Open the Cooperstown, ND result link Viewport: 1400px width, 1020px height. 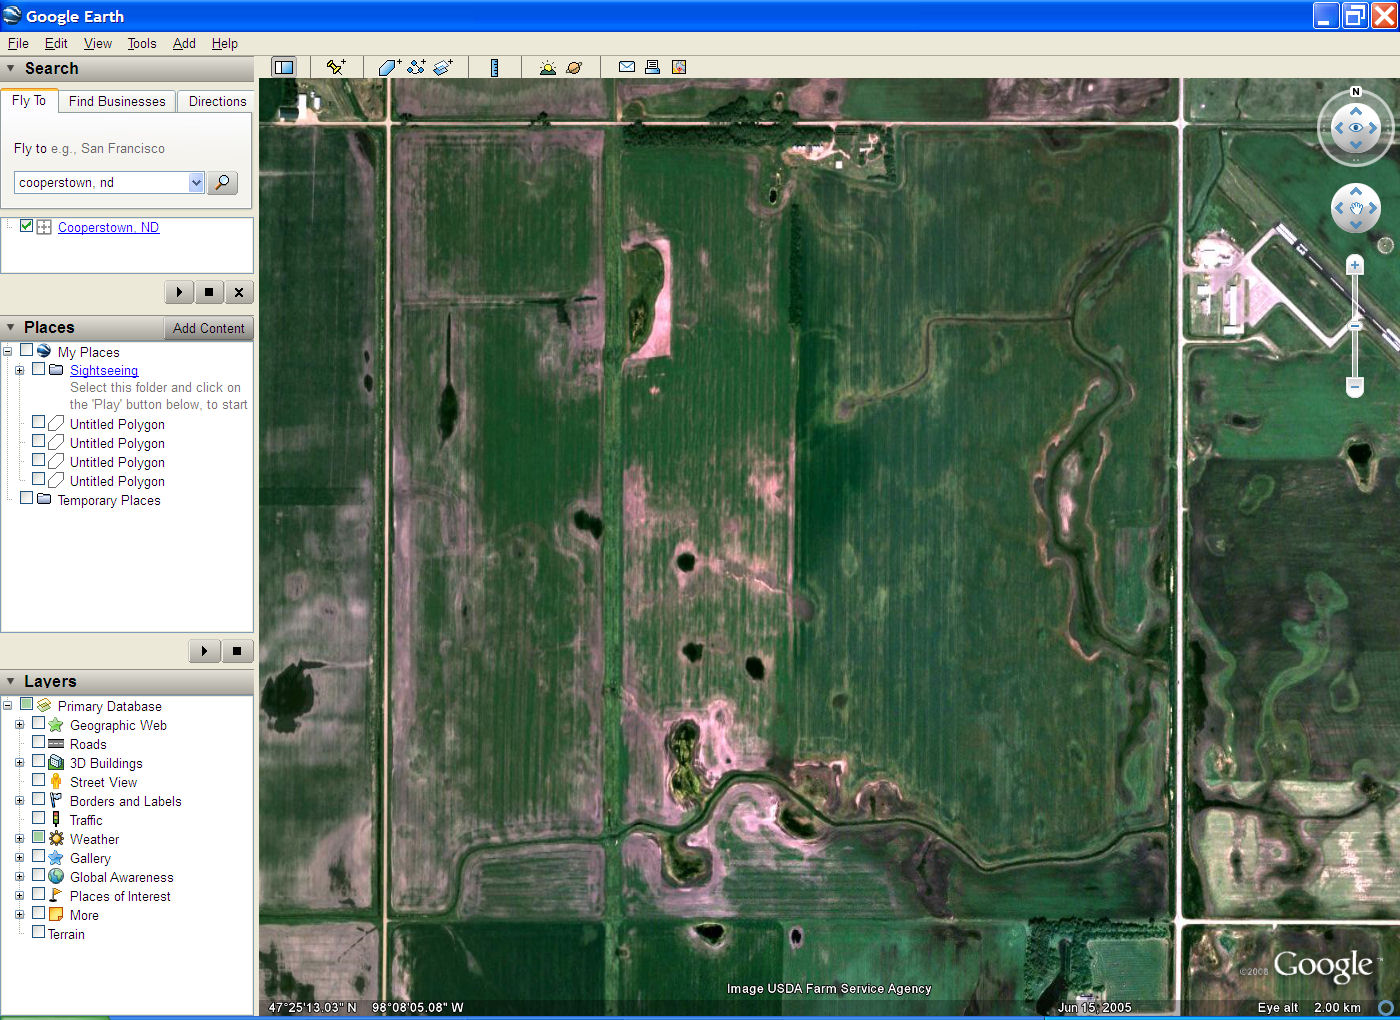point(108,227)
